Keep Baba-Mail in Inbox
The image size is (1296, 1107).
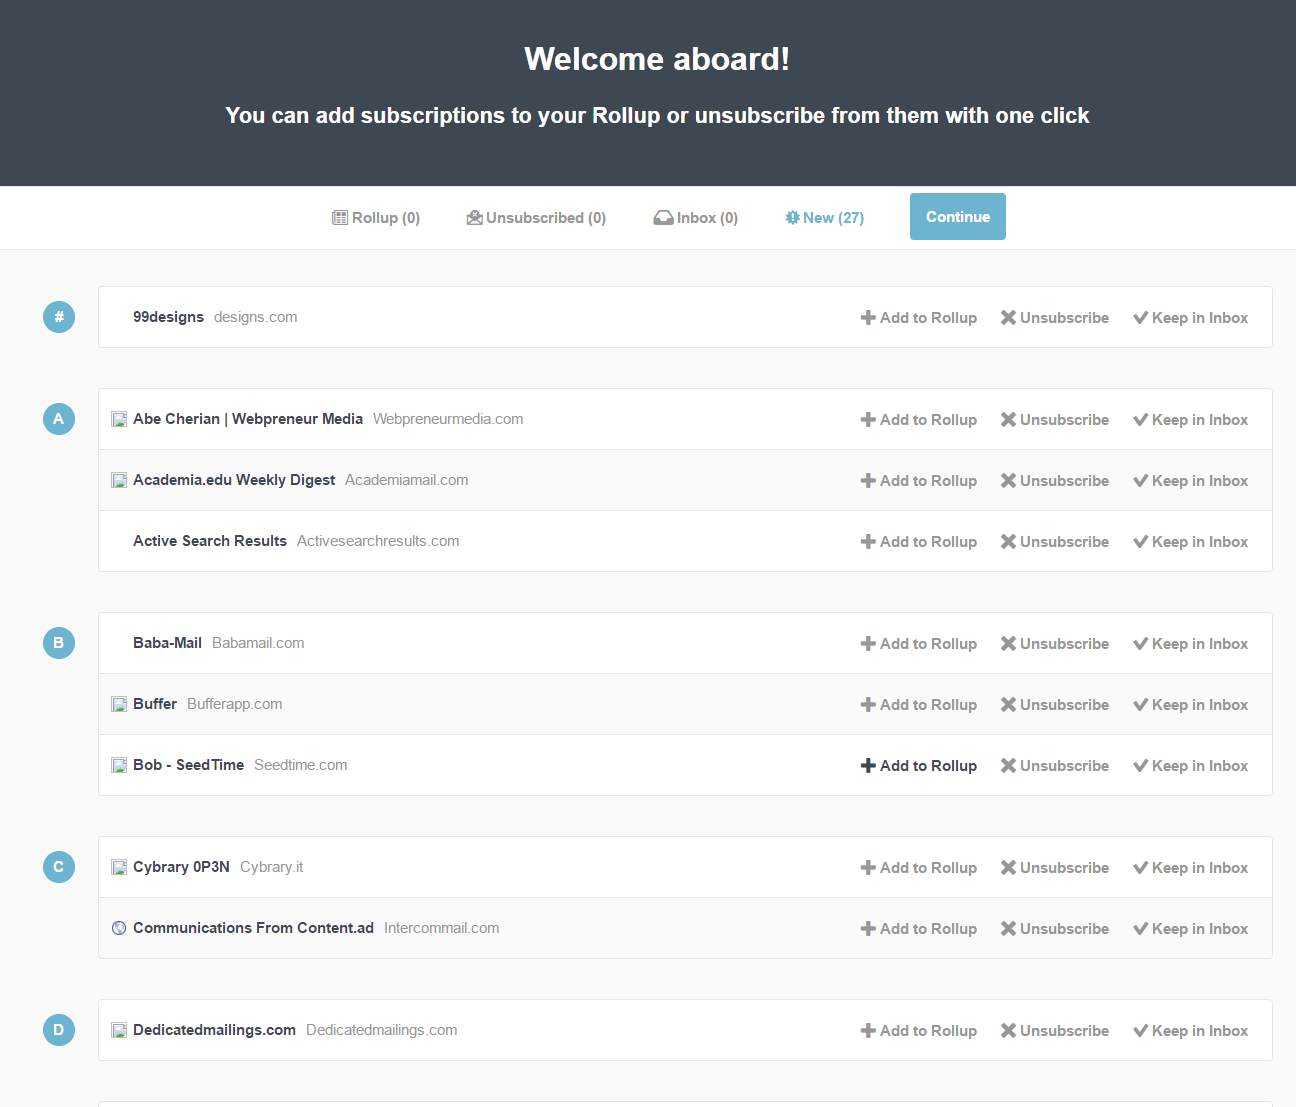coord(1190,644)
